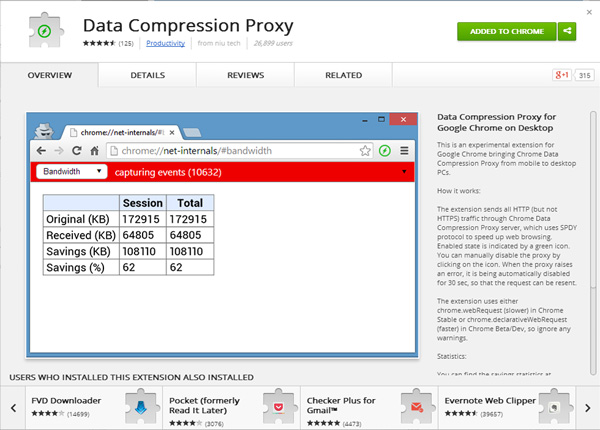Close the extension overlay with the X
Image resolution: width=600 pixels, height=430 pixels.
coord(589,12)
